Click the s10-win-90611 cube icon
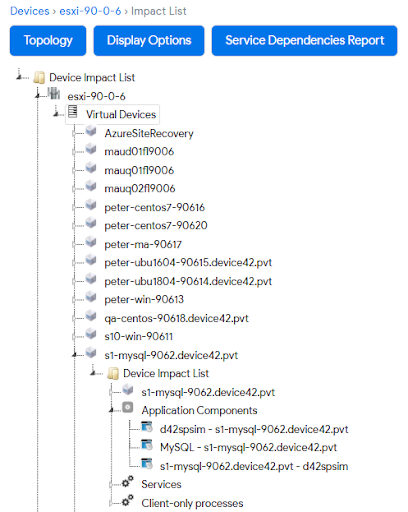This screenshot has height=512, width=408. click(91, 334)
